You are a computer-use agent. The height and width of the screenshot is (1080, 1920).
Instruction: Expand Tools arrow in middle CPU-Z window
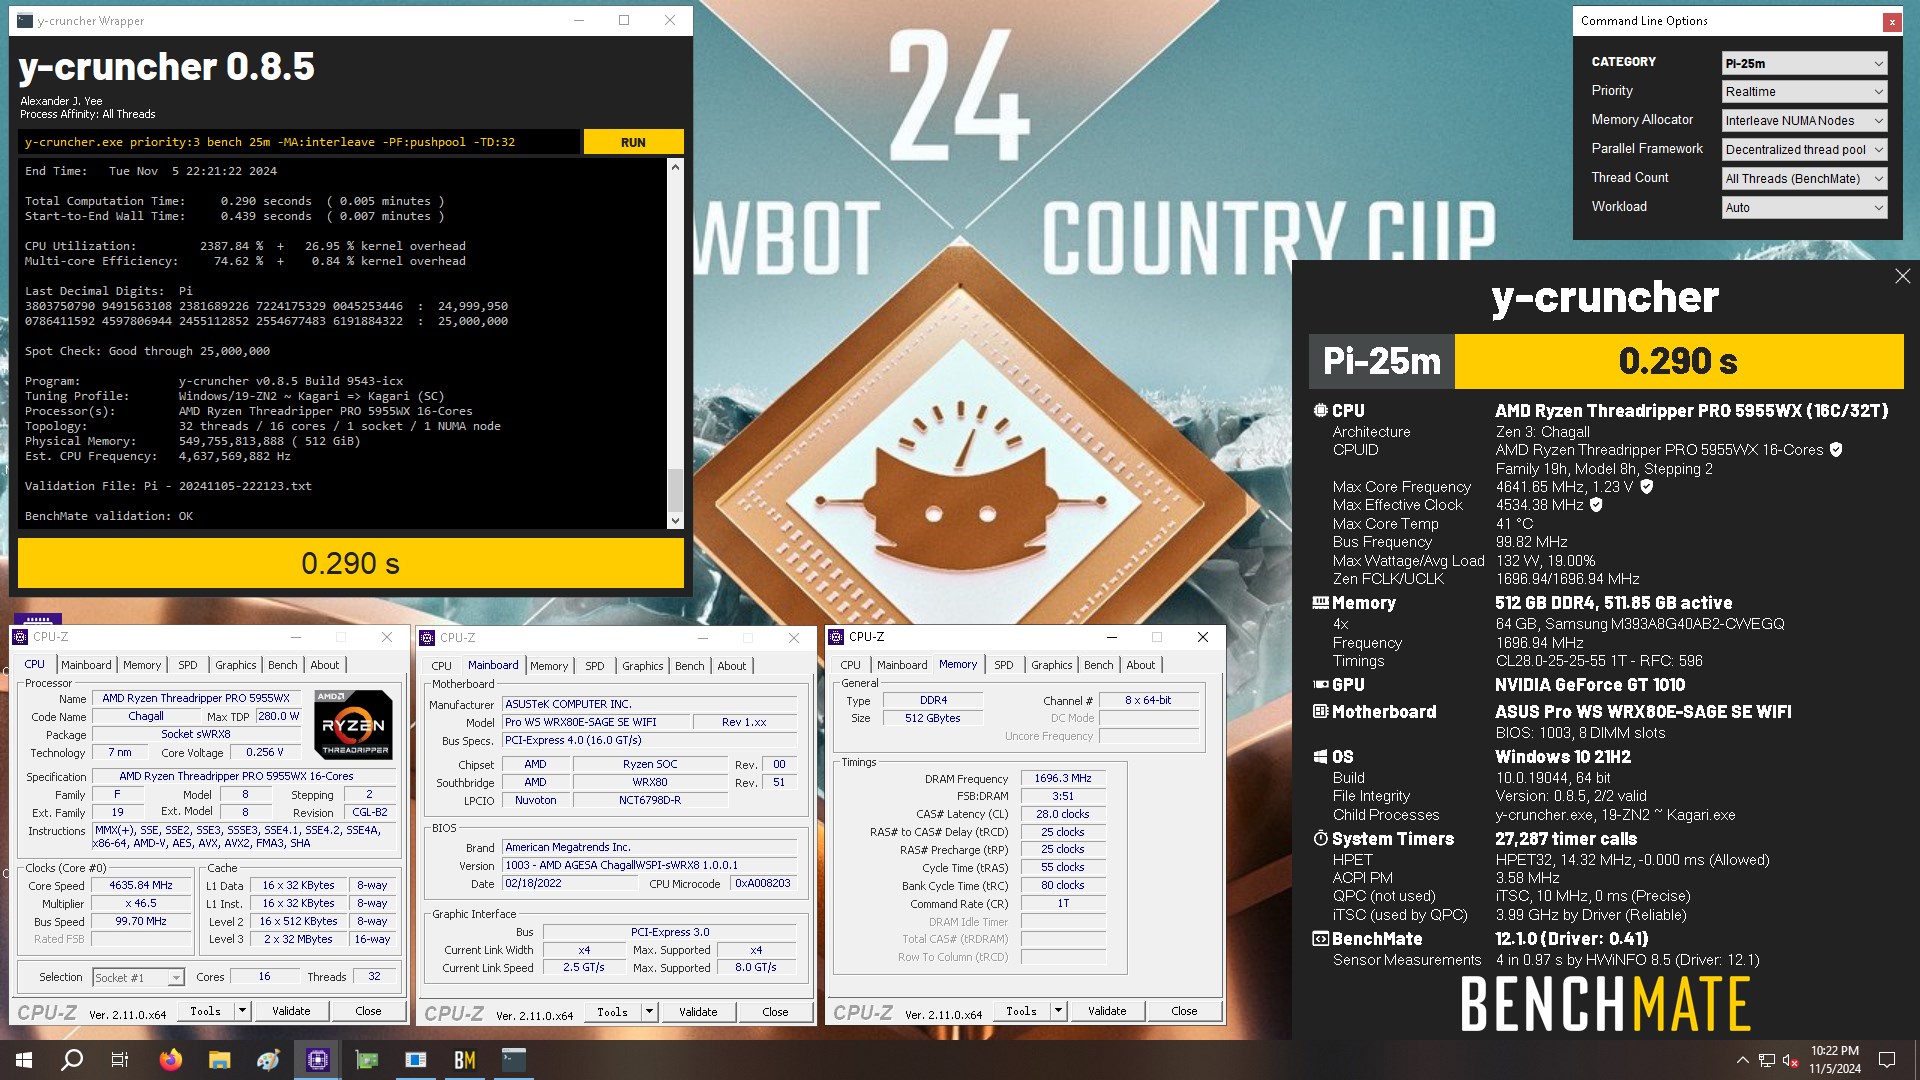coord(649,1012)
